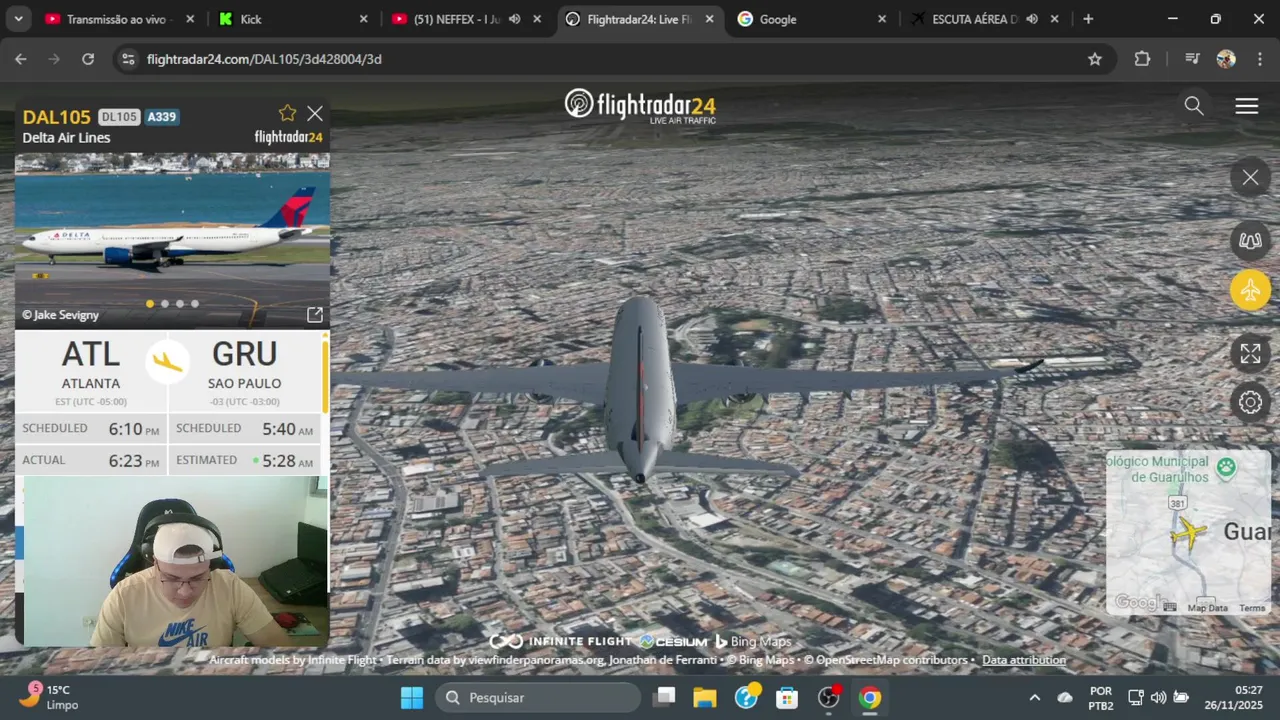Open a new browser tab
This screenshot has width=1280, height=720.
pos(1088,19)
